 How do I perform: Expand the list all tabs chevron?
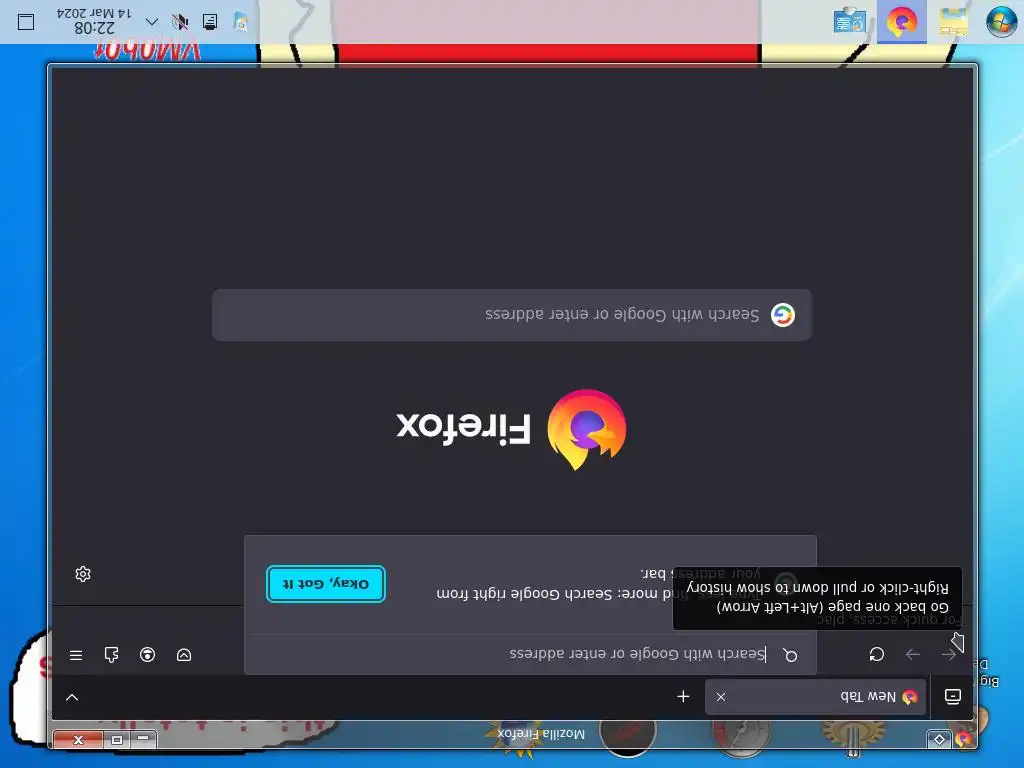pyautogui.click(x=72, y=697)
